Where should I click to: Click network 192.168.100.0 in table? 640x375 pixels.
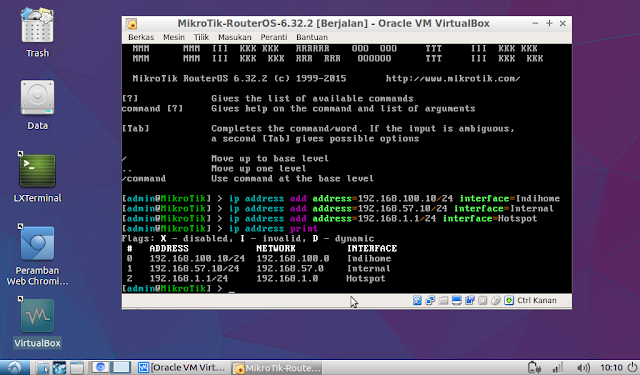293,259
